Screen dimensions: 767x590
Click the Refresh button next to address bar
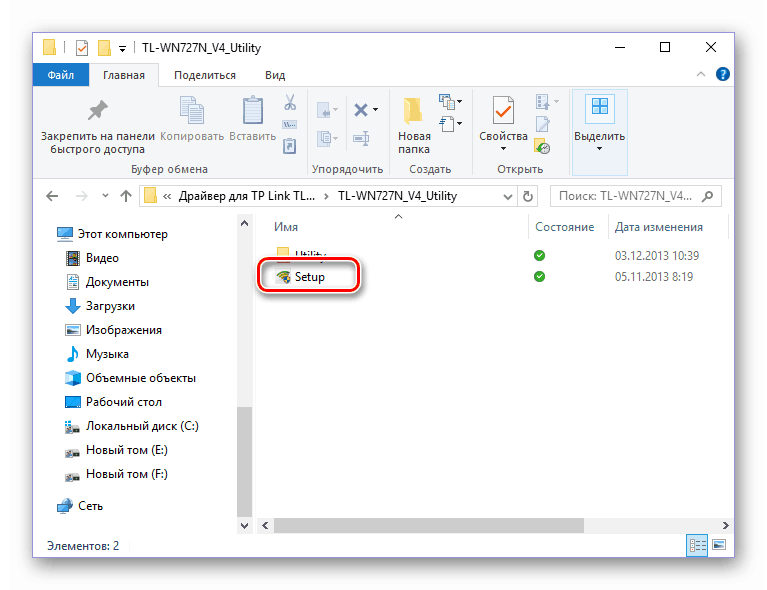click(x=528, y=197)
